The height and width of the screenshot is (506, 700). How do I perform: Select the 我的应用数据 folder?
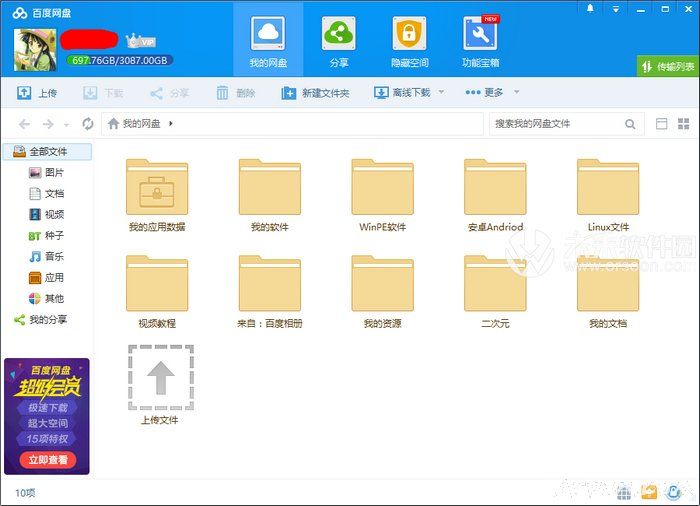157,195
